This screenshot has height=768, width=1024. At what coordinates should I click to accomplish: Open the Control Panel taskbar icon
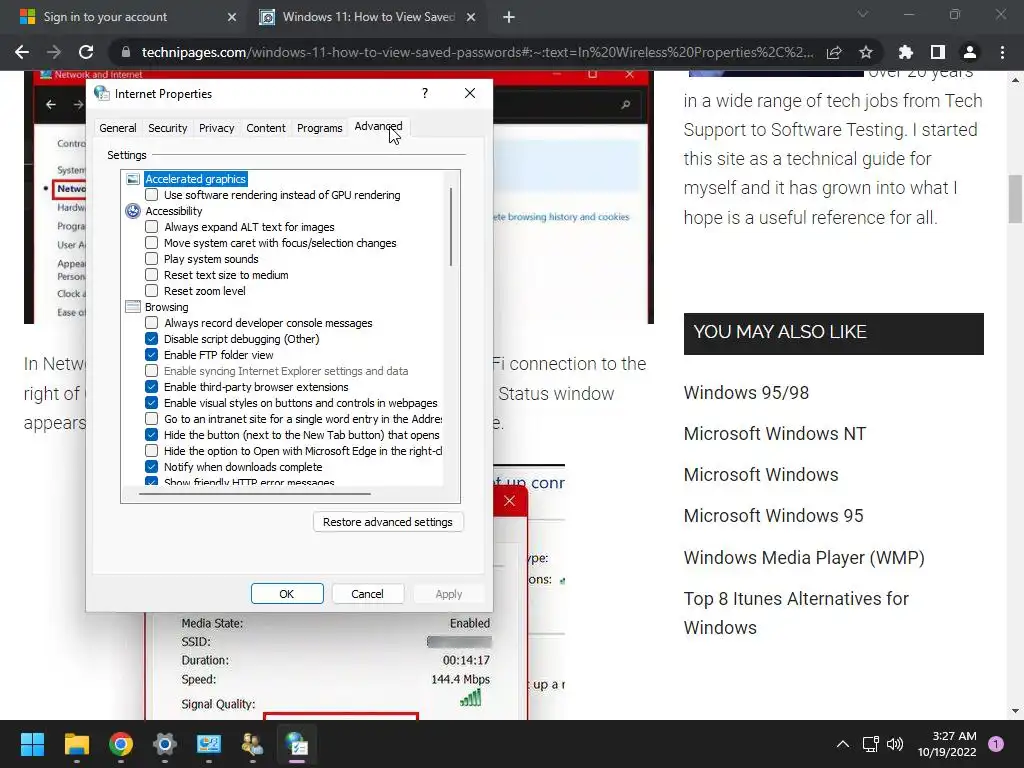tap(209, 744)
